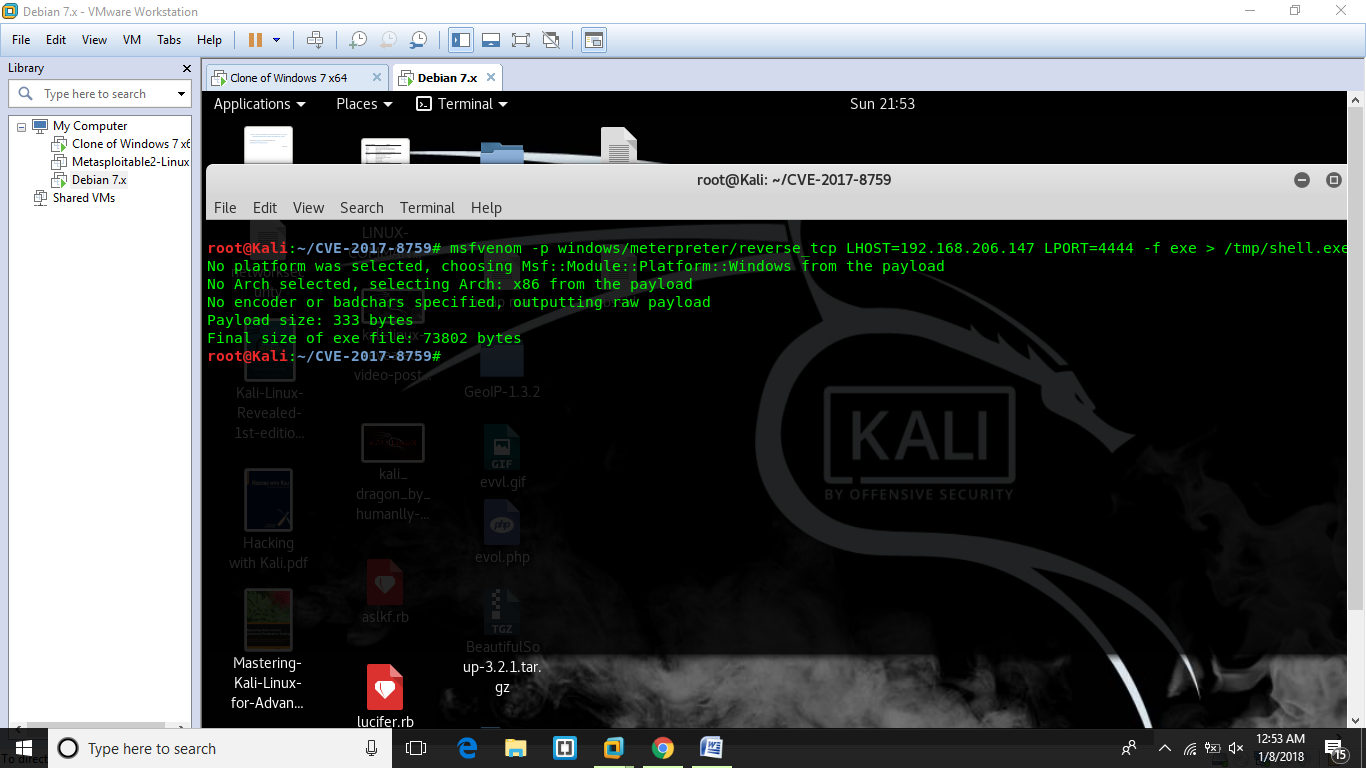The width and height of the screenshot is (1366, 768).
Task: Open VMware View menu
Action: pos(95,40)
